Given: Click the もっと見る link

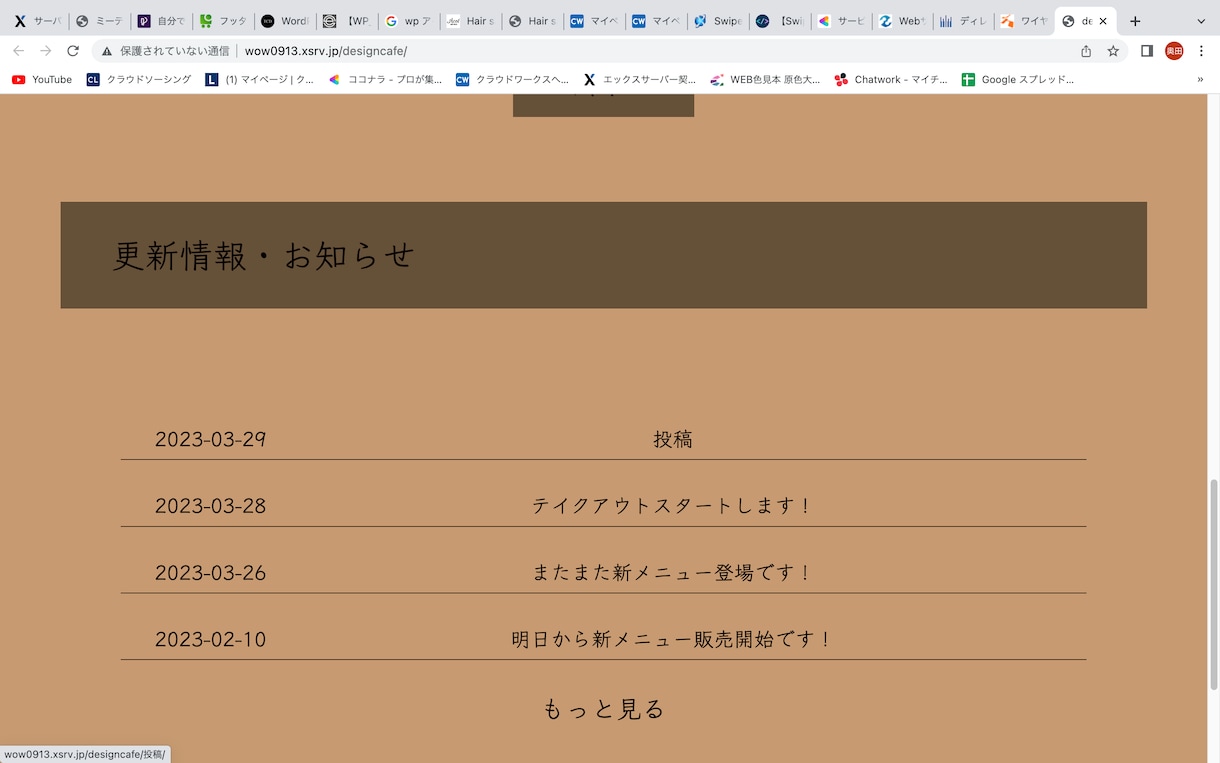Looking at the screenshot, I should [604, 709].
